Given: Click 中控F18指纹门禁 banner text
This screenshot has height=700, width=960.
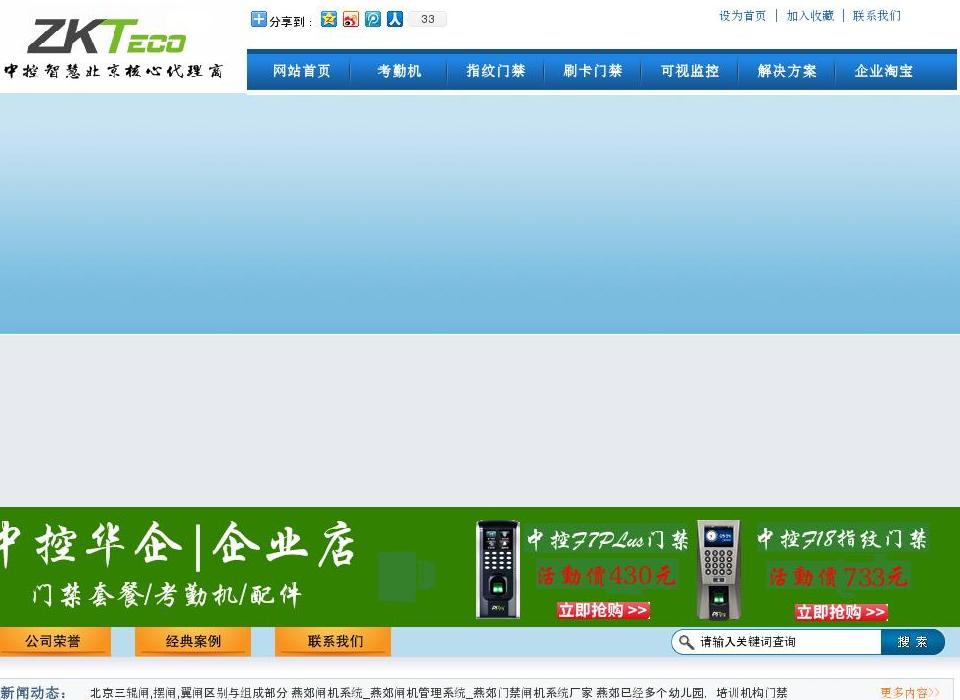Looking at the screenshot, I should point(842,539).
